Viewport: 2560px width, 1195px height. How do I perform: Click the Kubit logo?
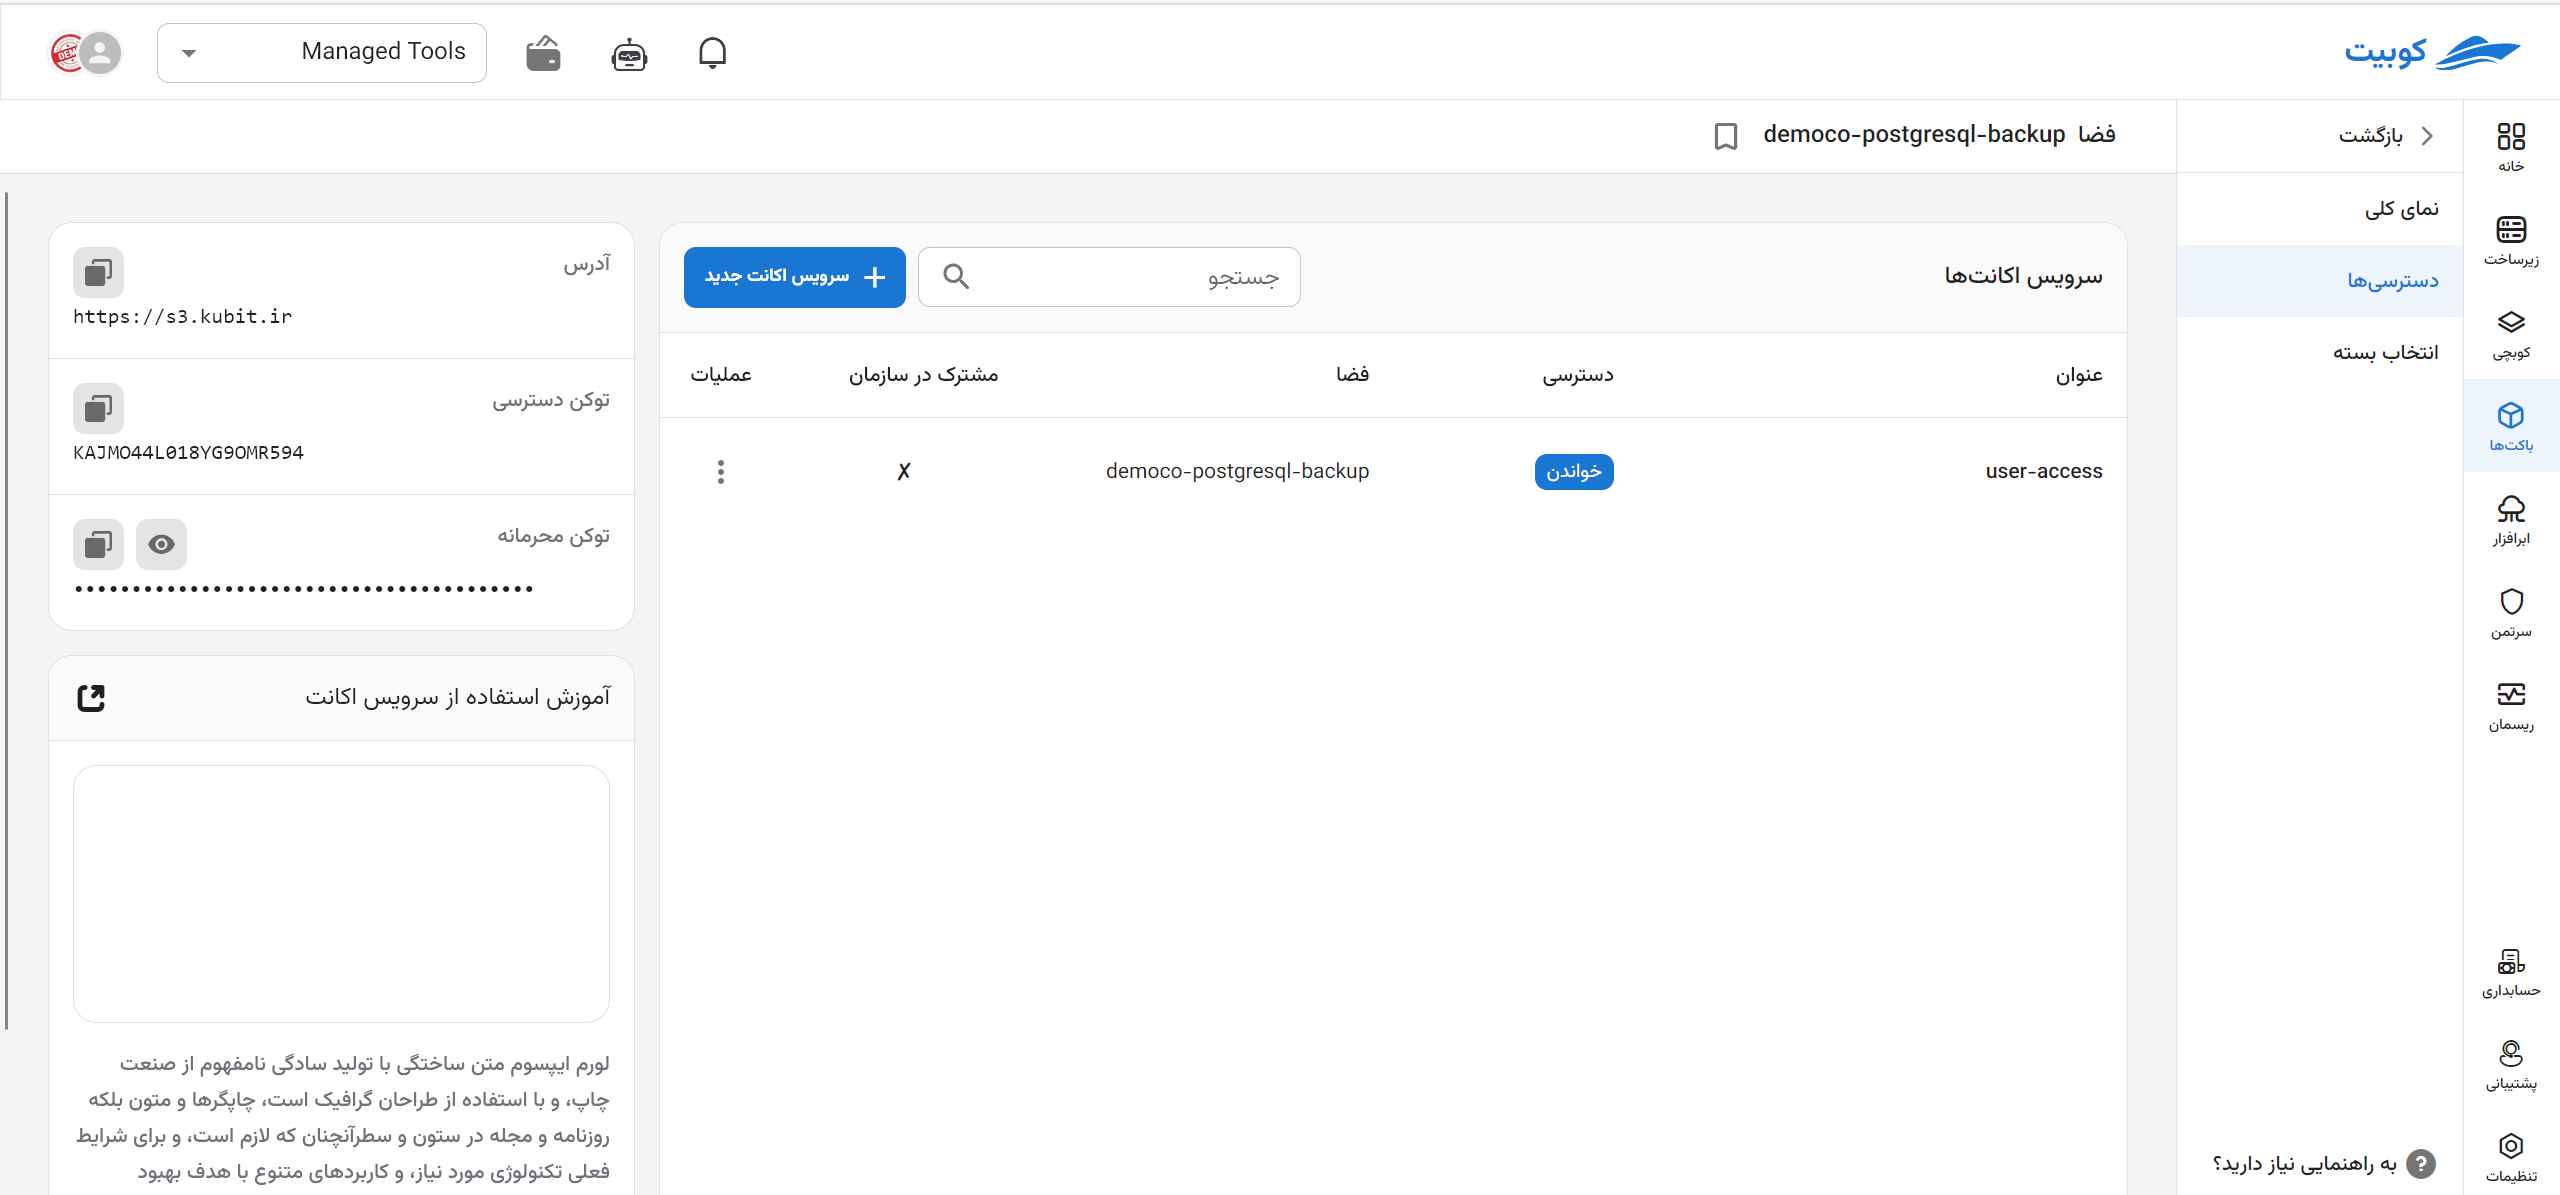(2431, 52)
